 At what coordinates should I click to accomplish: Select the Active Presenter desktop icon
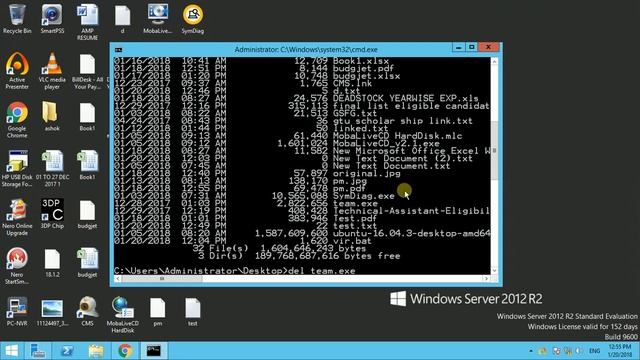pyautogui.click(x=17, y=71)
